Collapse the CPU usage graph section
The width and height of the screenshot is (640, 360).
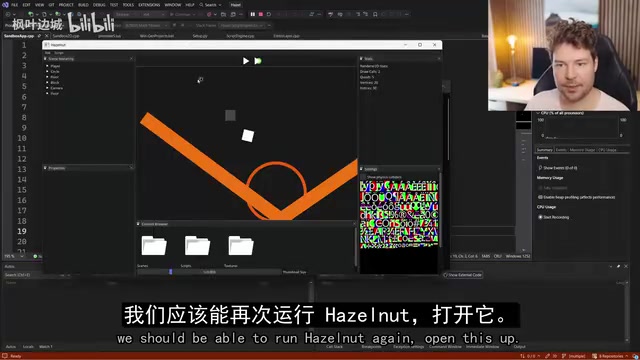538,113
